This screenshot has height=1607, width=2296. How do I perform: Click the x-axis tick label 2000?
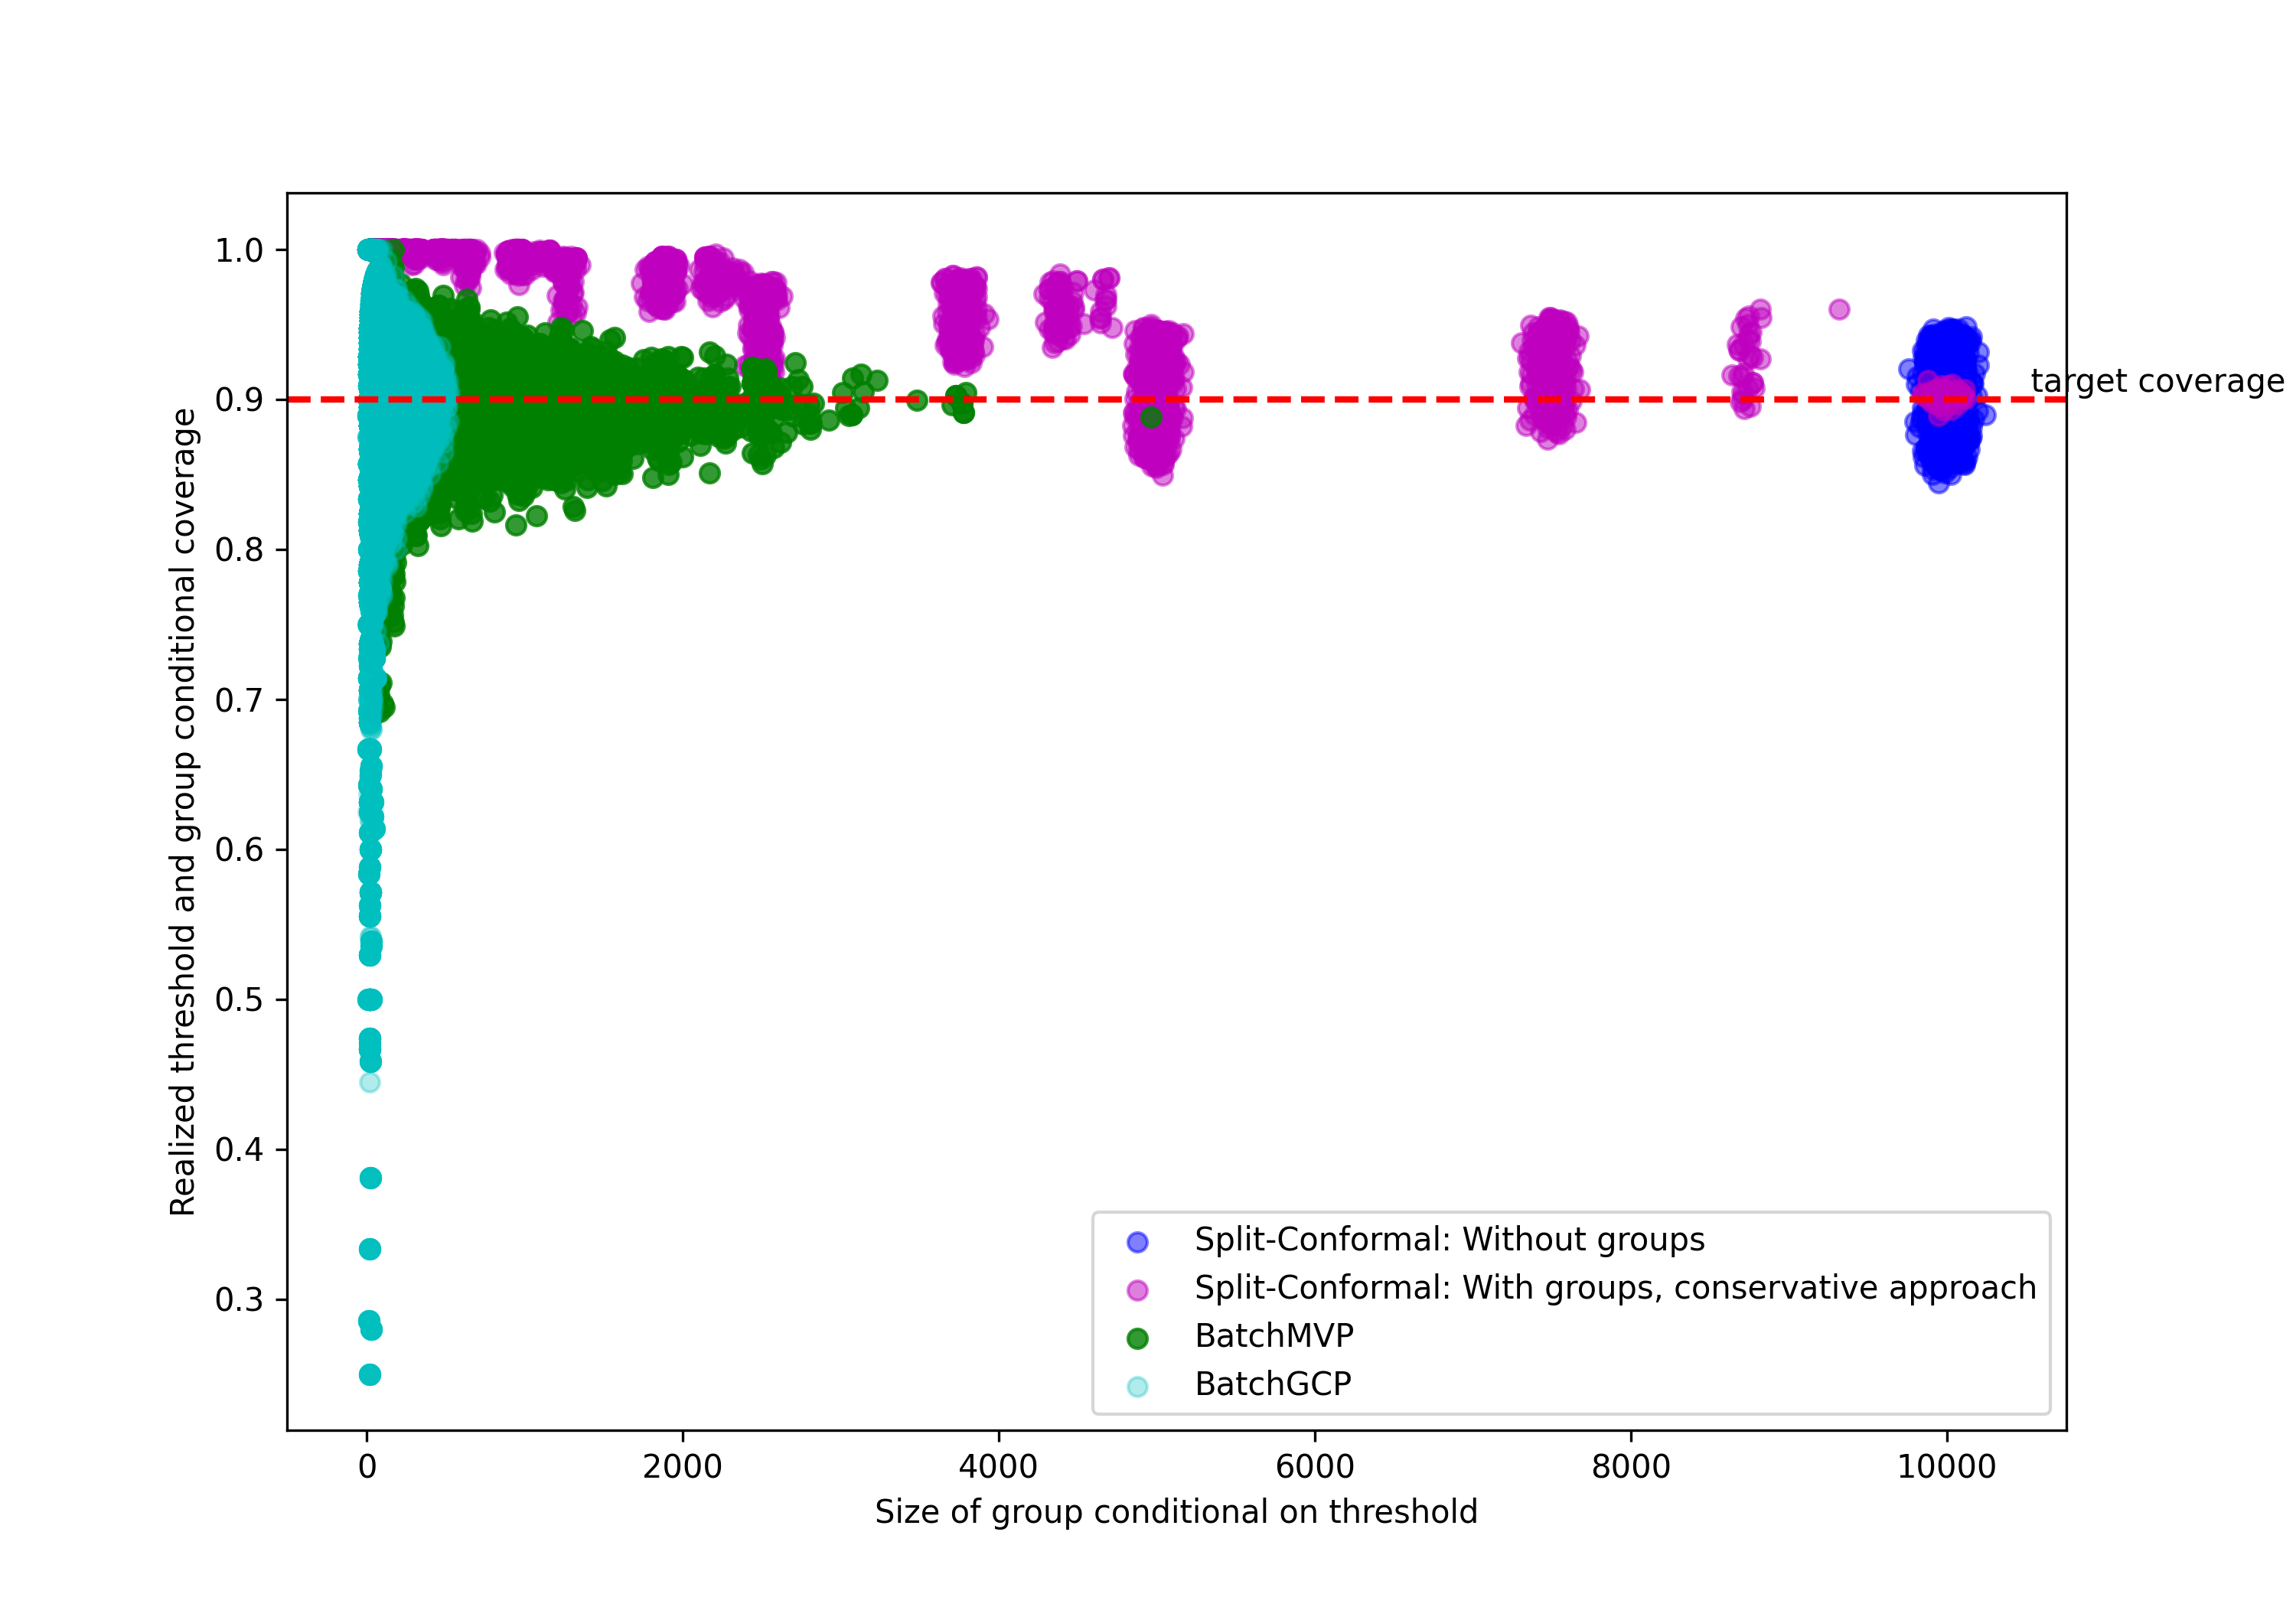point(682,1467)
